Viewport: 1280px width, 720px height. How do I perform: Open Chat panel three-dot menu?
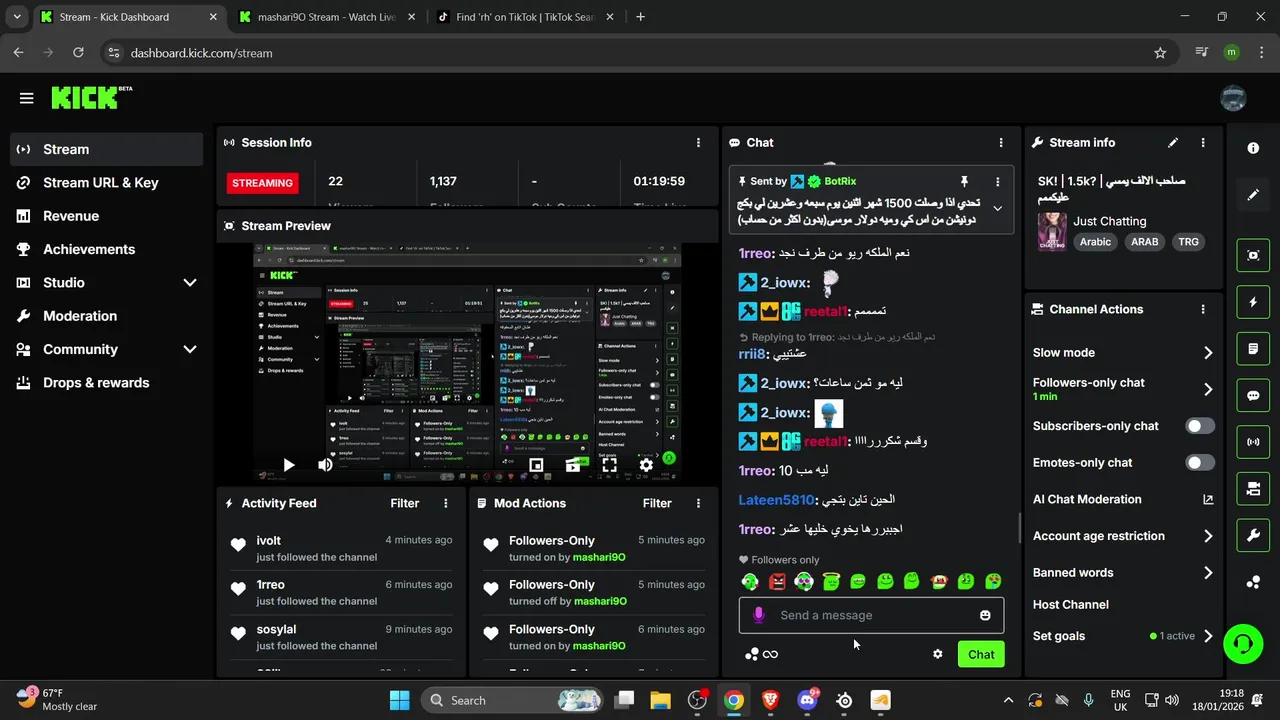(x=1000, y=143)
